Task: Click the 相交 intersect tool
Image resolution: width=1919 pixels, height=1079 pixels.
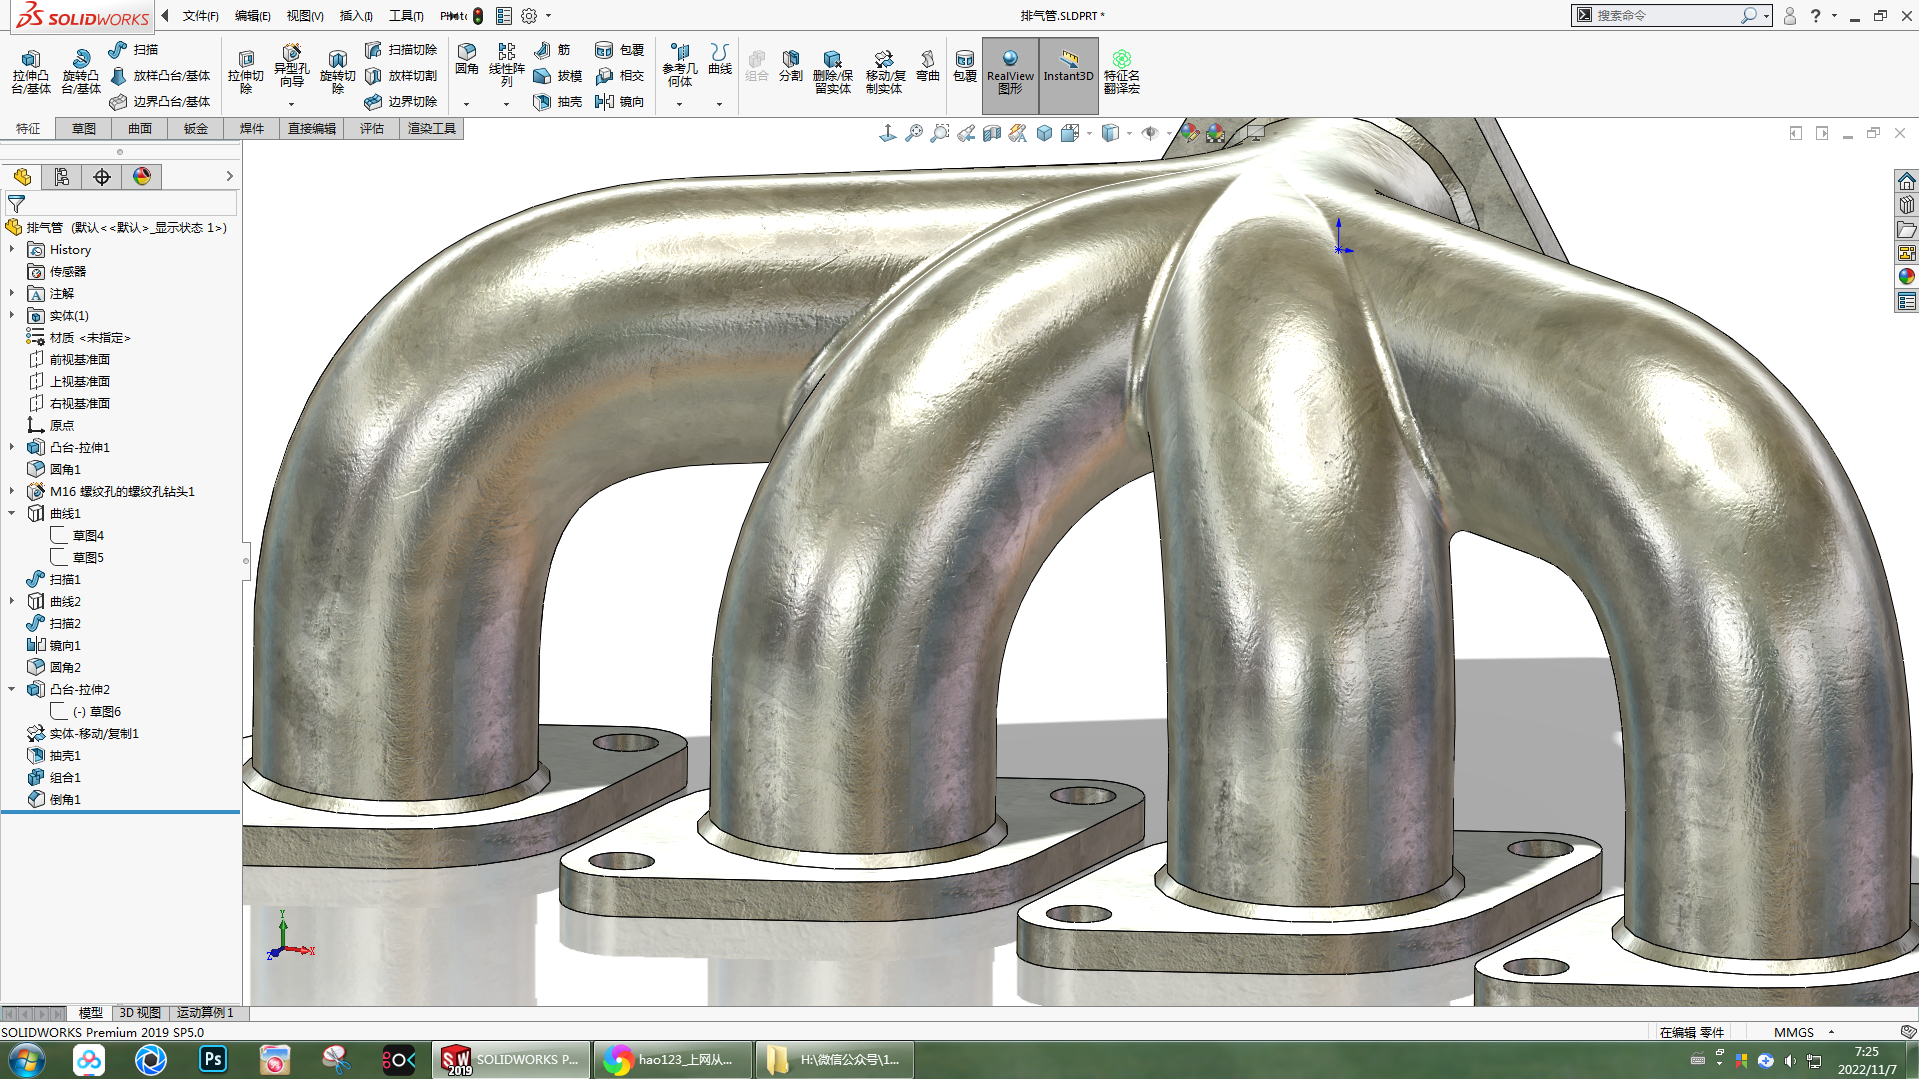Action: tap(619, 75)
